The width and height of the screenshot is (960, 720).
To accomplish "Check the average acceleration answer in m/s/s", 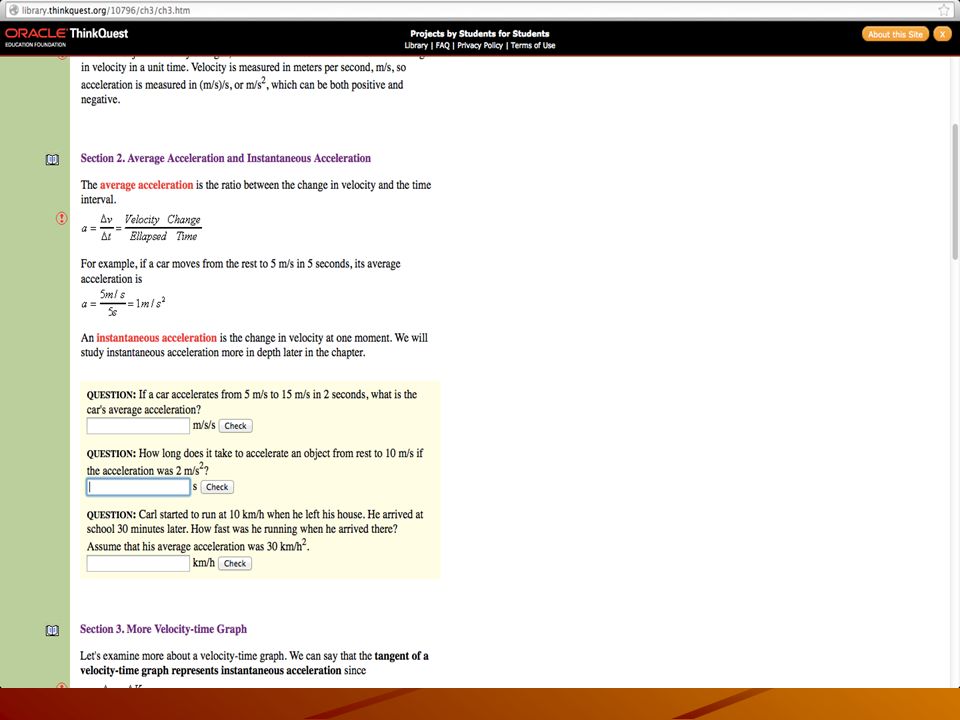I will (x=235, y=426).
